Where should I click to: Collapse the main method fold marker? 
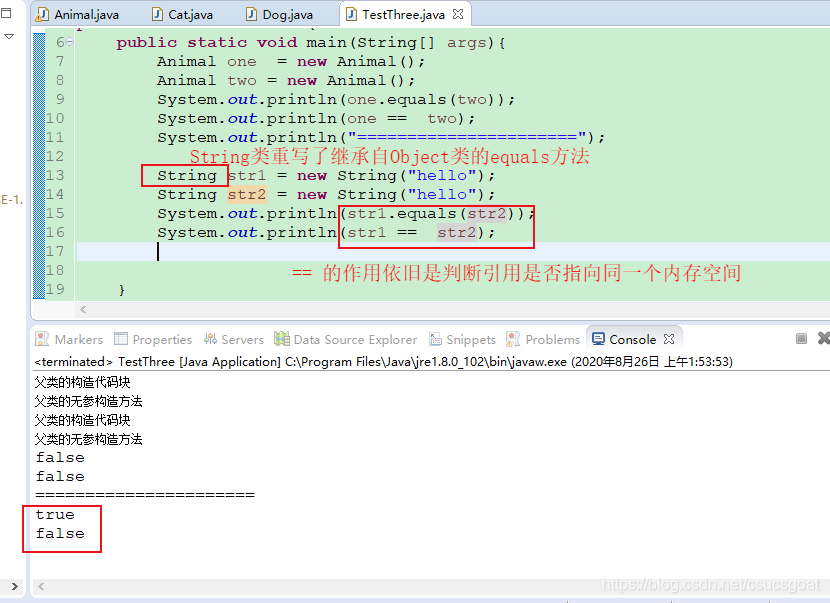(69, 42)
